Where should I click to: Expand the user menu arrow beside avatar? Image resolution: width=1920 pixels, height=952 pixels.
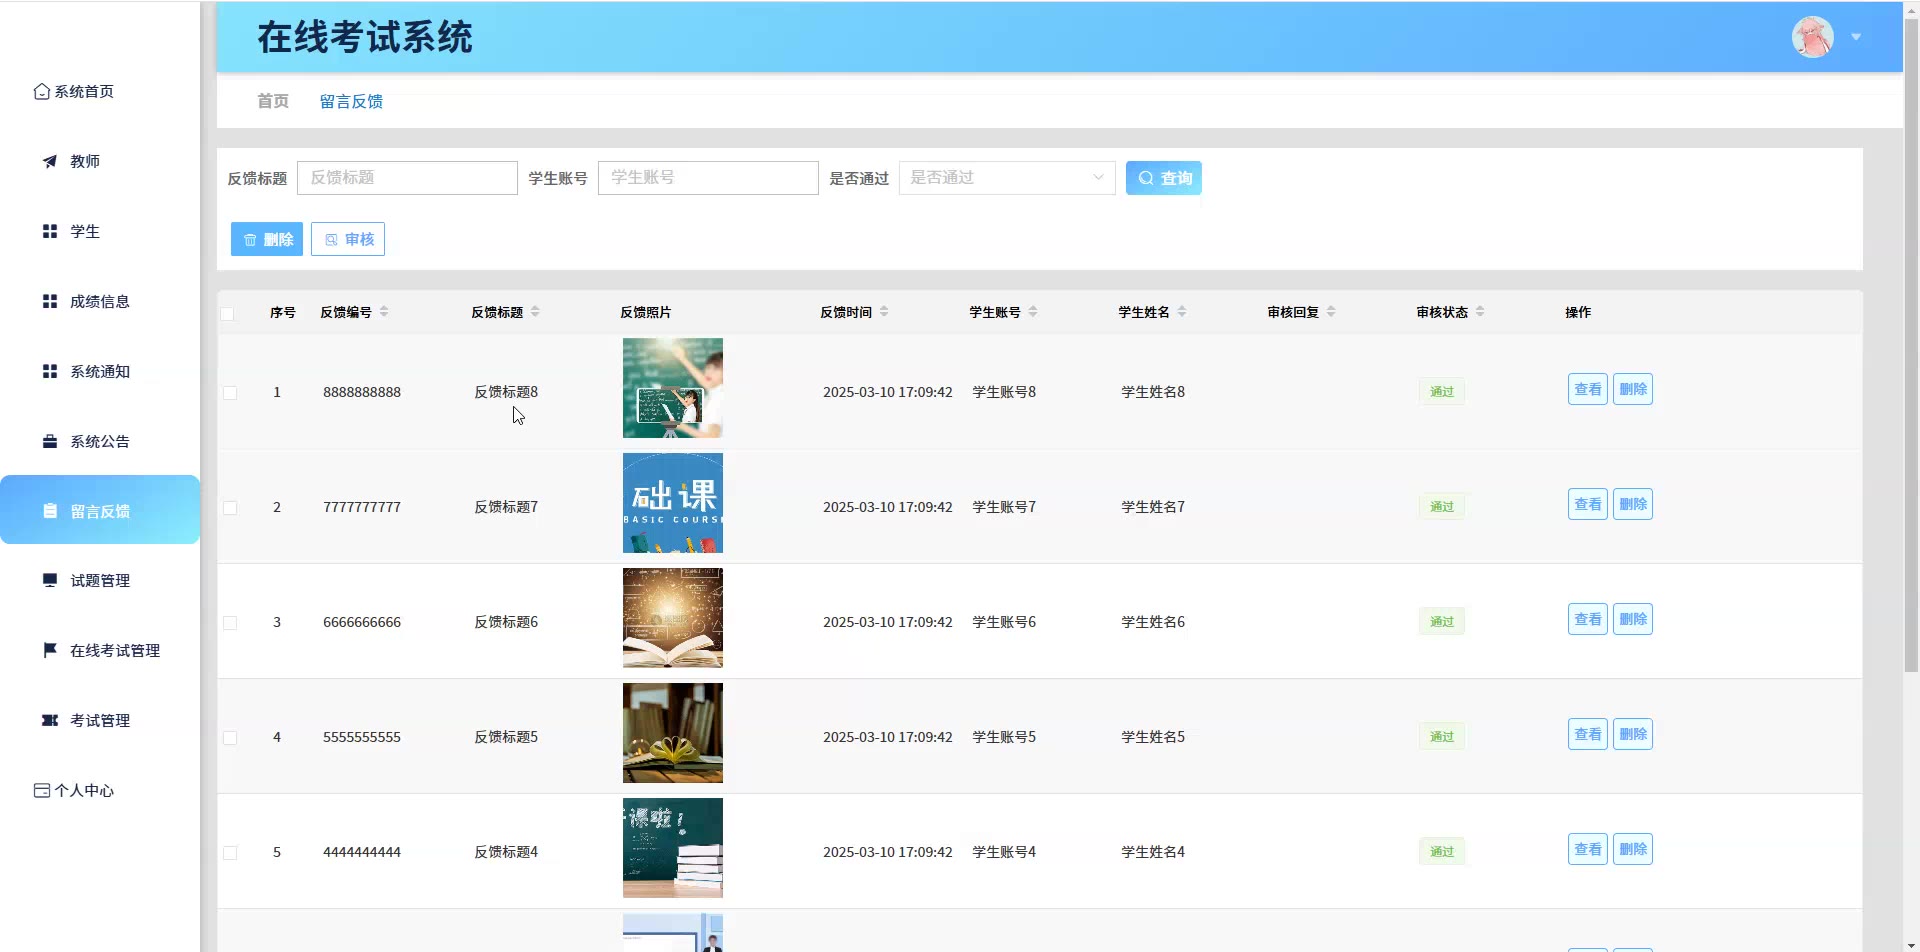[x=1856, y=37]
